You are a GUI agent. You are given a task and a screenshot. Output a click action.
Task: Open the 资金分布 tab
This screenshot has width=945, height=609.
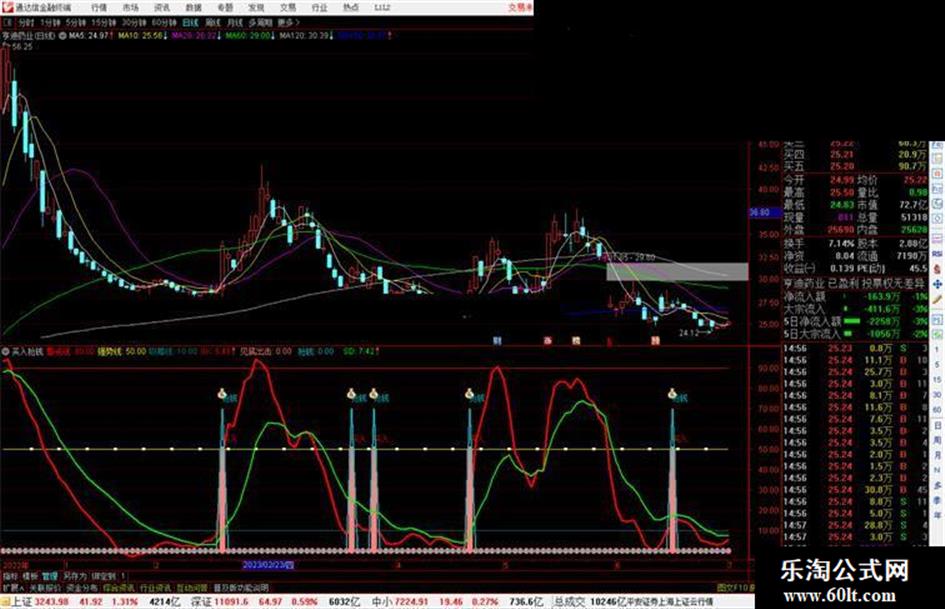(81, 587)
